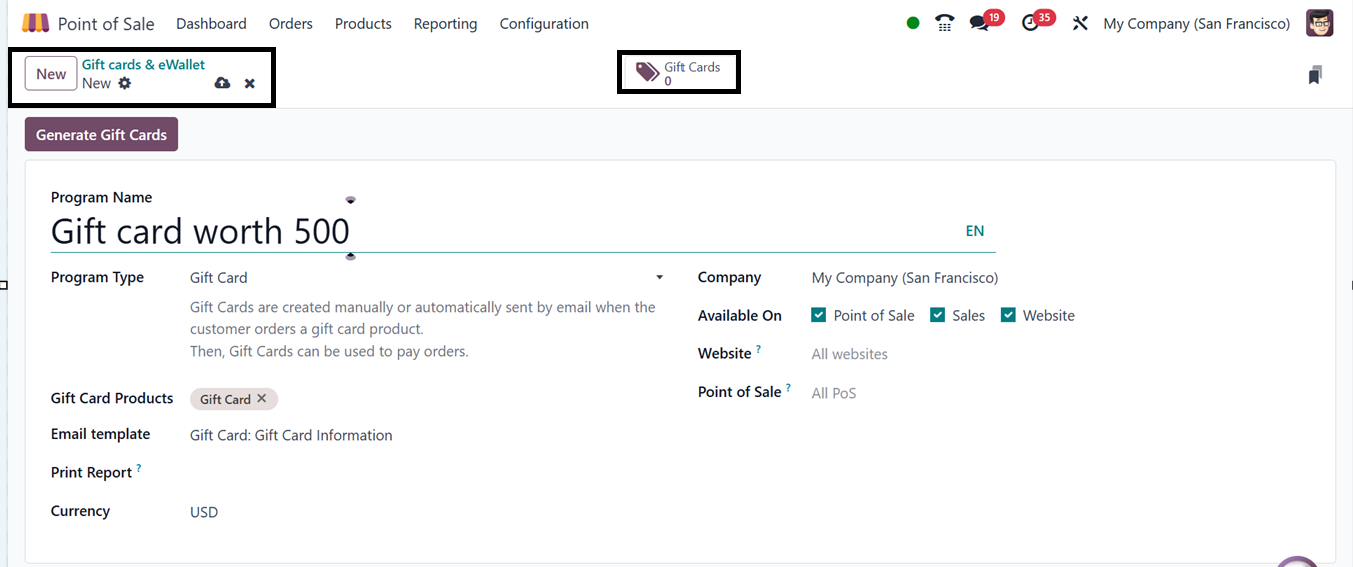Open the user avatar menu
The height and width of the screenshot is (567, 1353).
tap(1319, 23)
